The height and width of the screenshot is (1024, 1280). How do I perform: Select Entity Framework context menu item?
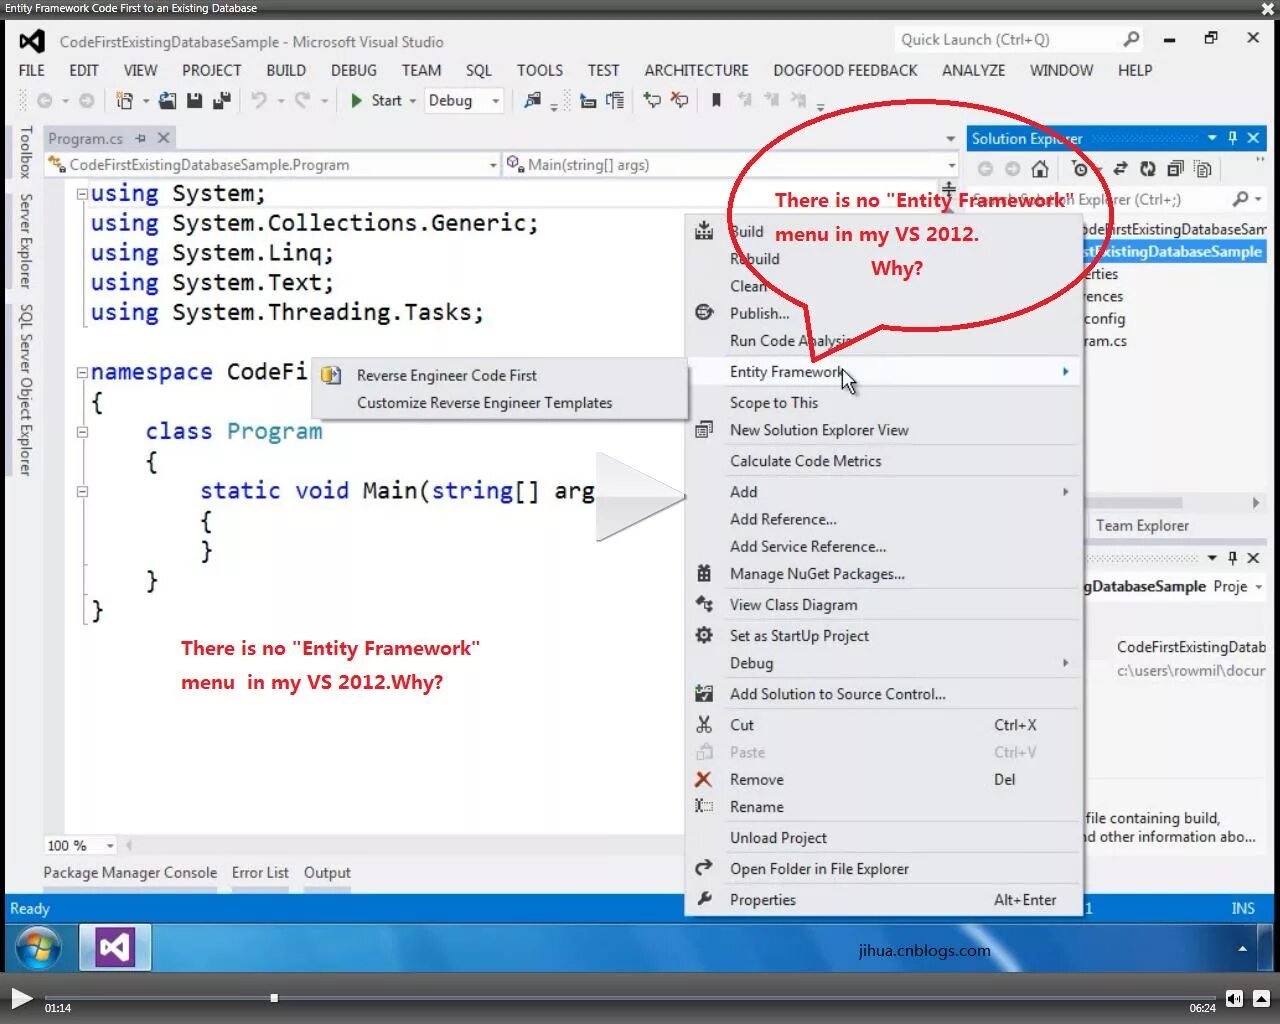pos(884,372)
